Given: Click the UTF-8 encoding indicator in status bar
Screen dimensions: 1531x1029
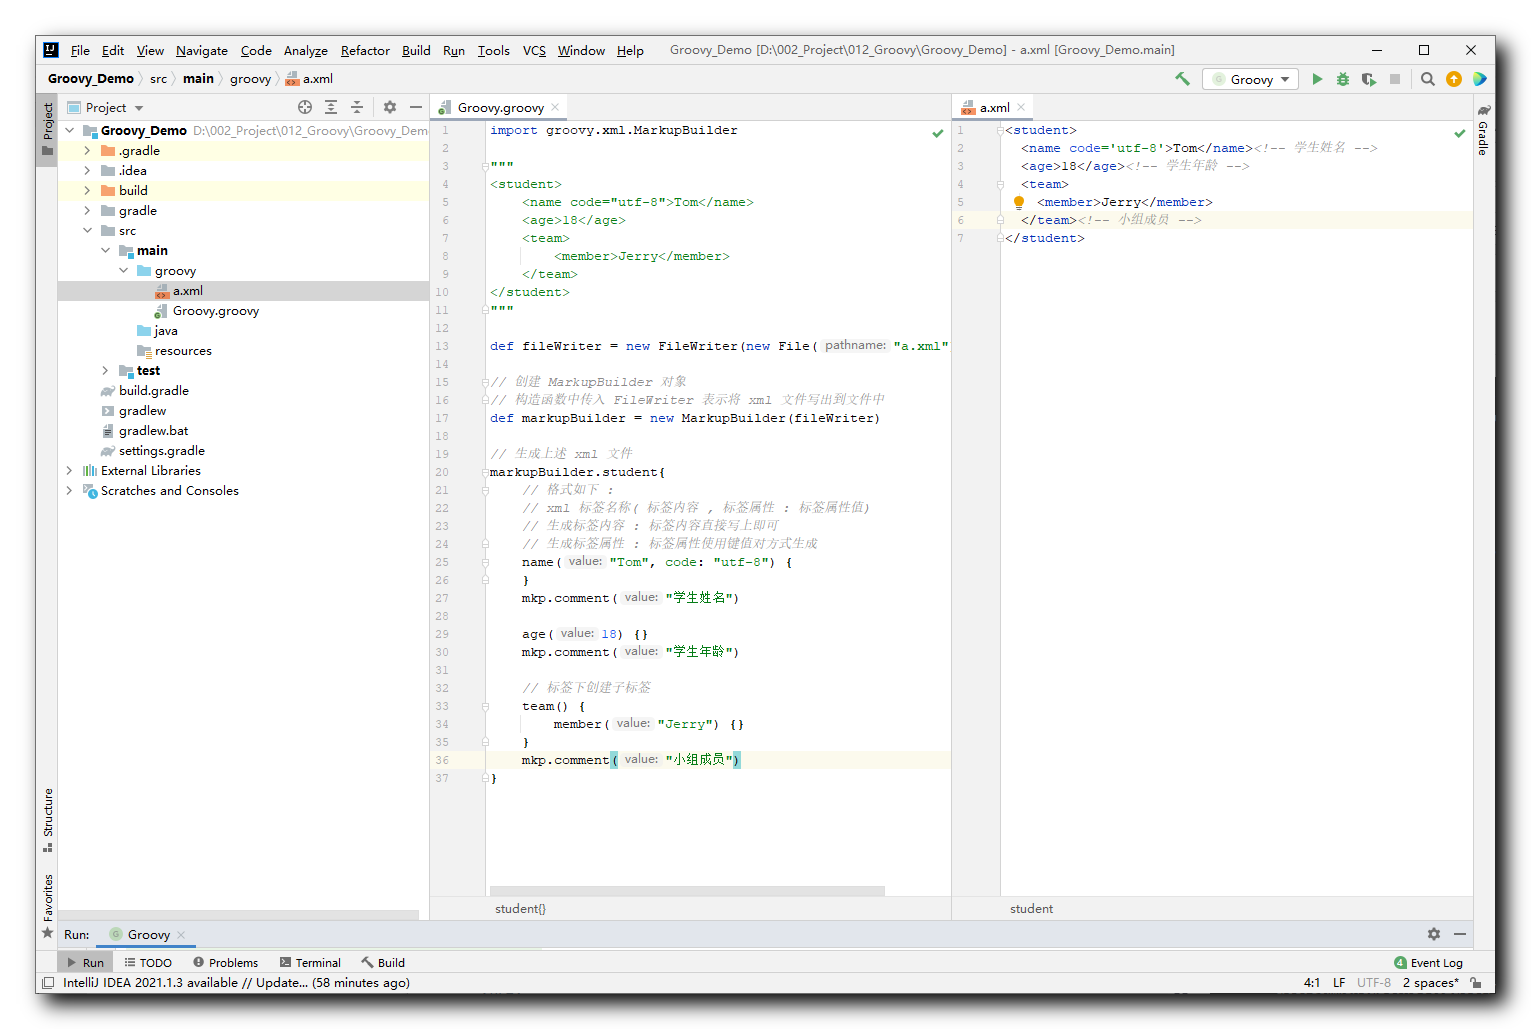Looking at the screenshot, I should pyautogui.click(x=1373, y=982).
